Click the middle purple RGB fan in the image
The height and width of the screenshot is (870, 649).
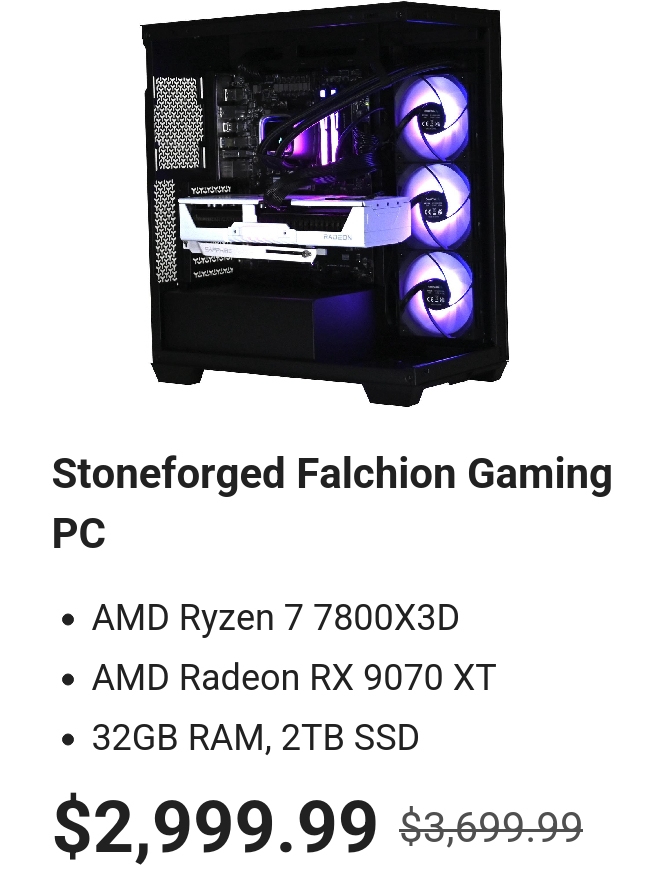click(435, 206)
